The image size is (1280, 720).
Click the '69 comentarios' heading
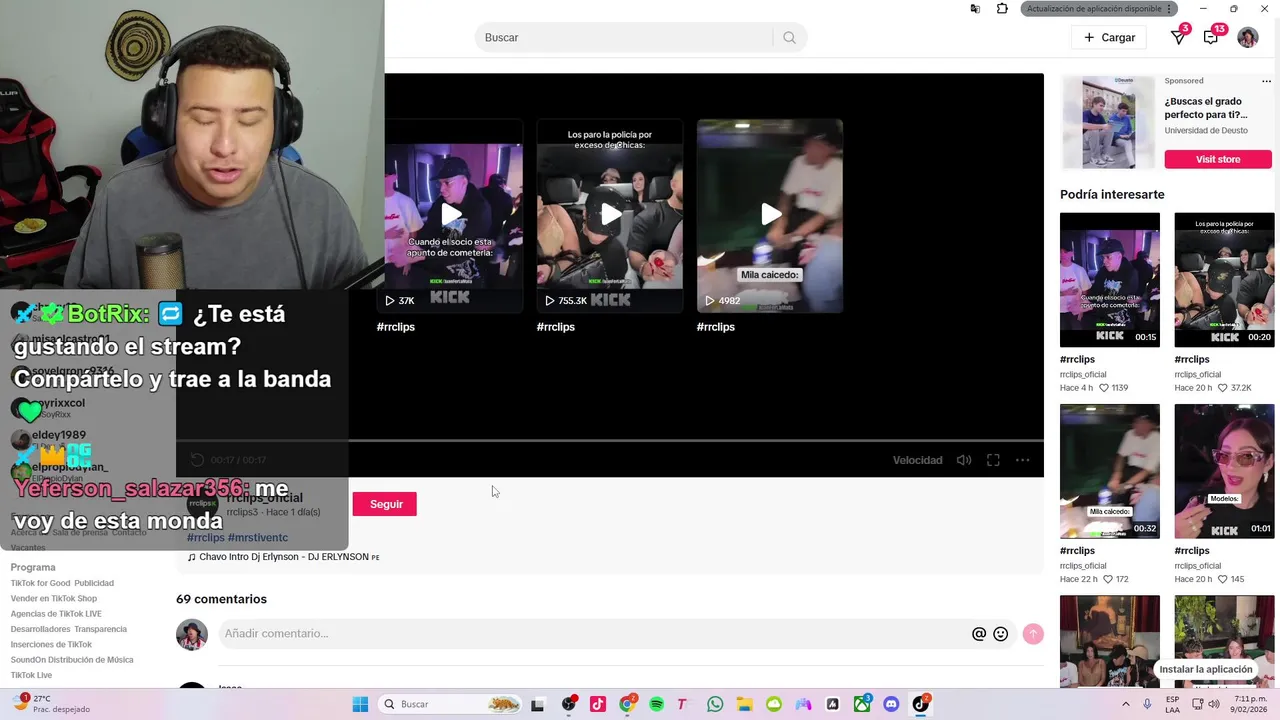pyautogui.click(x=221, y=599)
